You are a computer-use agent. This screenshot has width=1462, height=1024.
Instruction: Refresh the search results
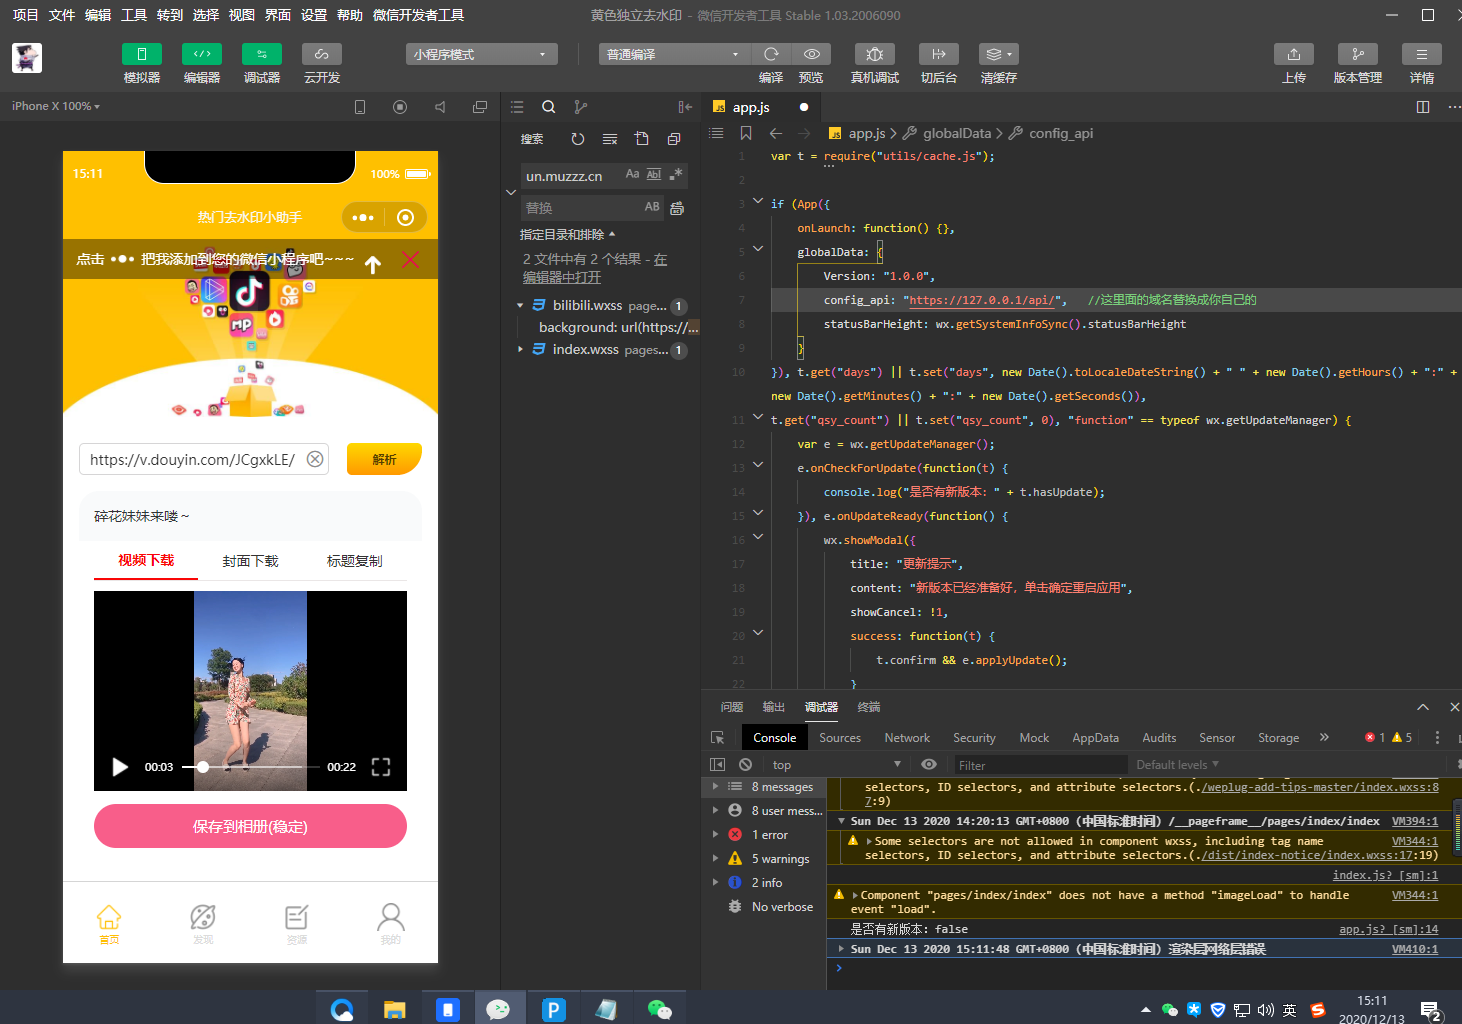coord(578,139)
